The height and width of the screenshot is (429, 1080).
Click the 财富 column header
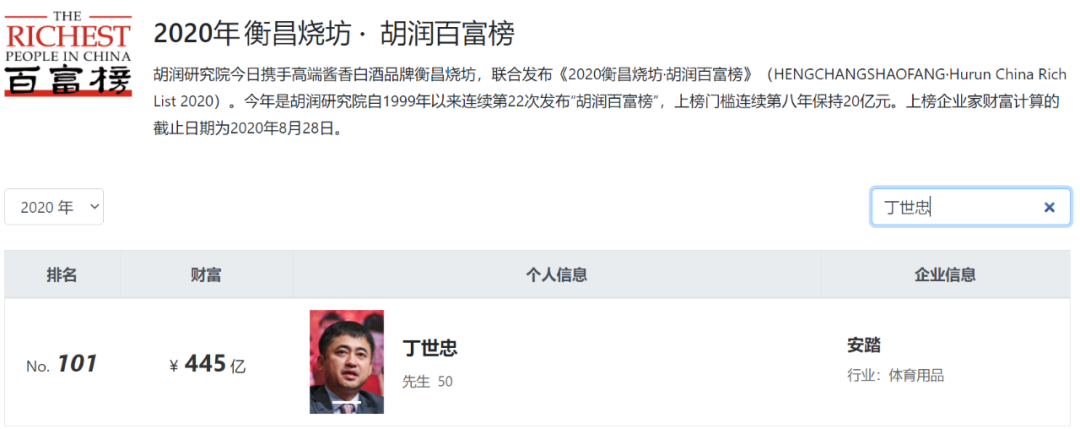[206, 275]
